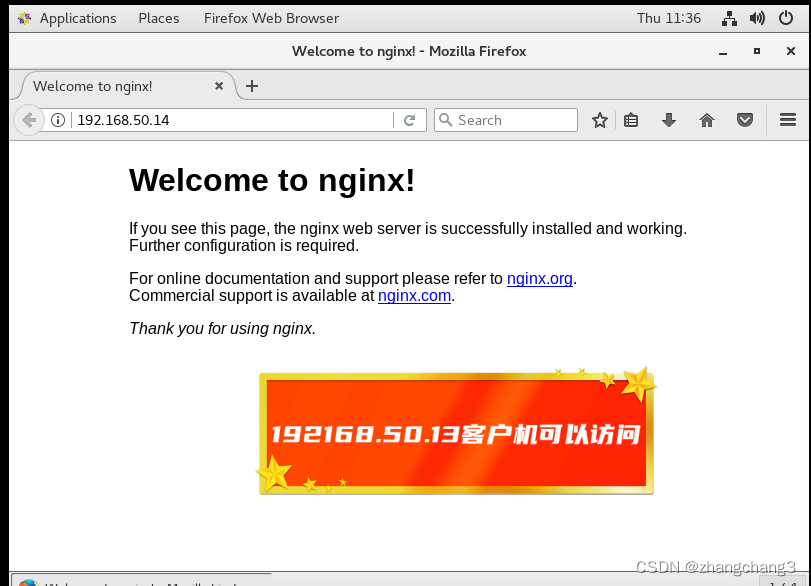Image resolution: width=811 pixels, height=586 pixels.
Task: Save page to Pocket icon
Action: [745, 120]
